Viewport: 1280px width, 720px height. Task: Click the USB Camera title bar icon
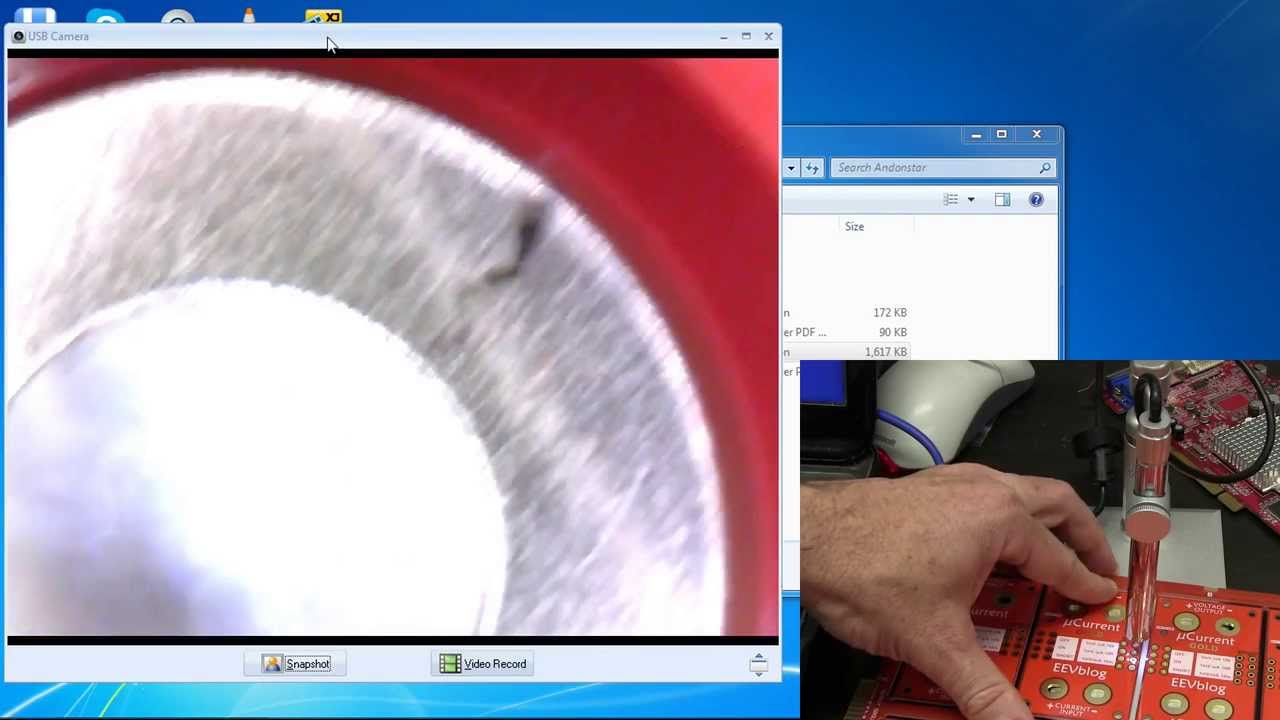point(18,36)
